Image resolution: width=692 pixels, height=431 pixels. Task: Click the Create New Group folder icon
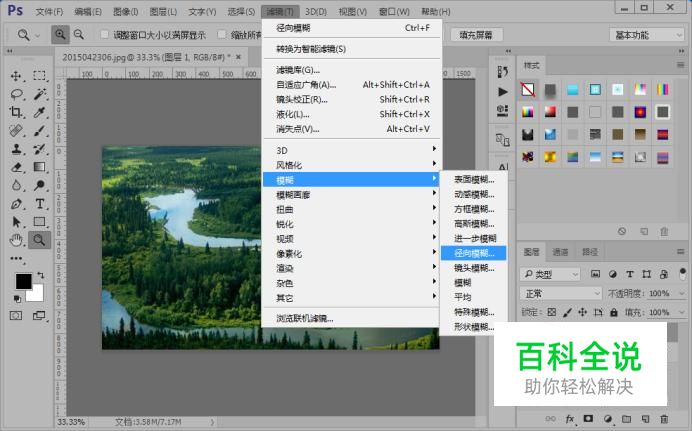point(626,419)
